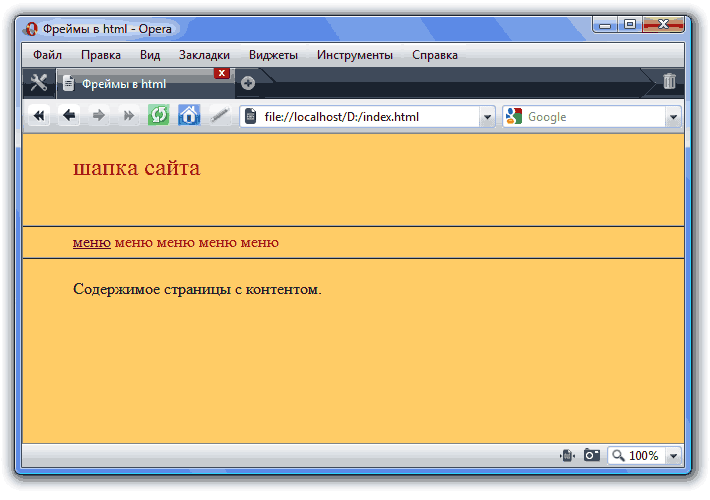Open the closed tabs trash icon
The image size is (710, 500).
669,83
